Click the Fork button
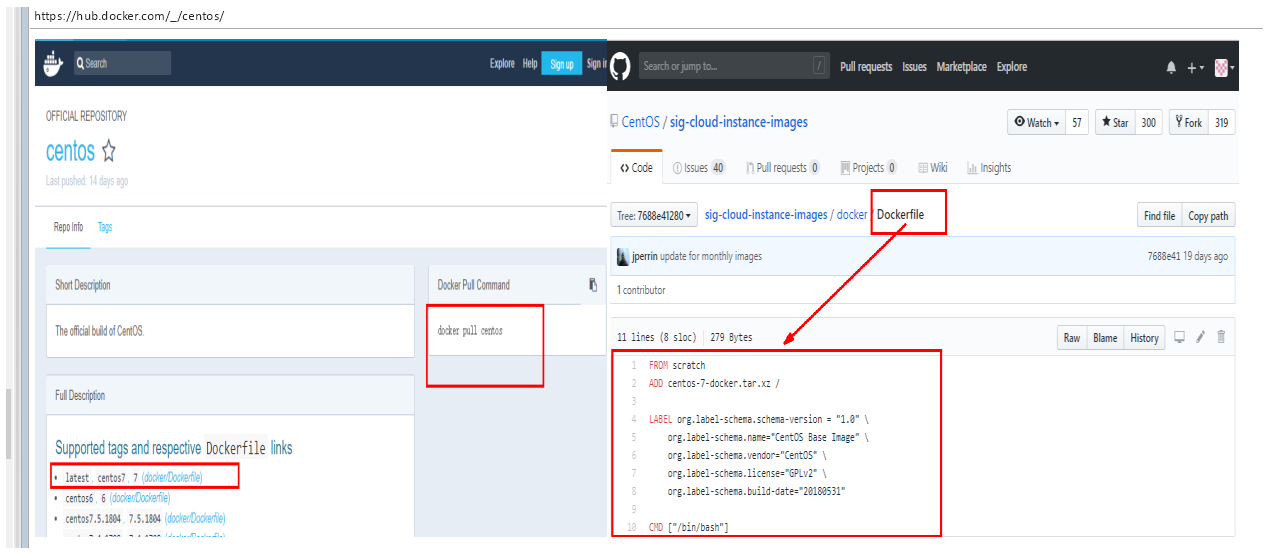Image resolution: width=1267 pixels, height=553 pixels. pos(1187,123)
